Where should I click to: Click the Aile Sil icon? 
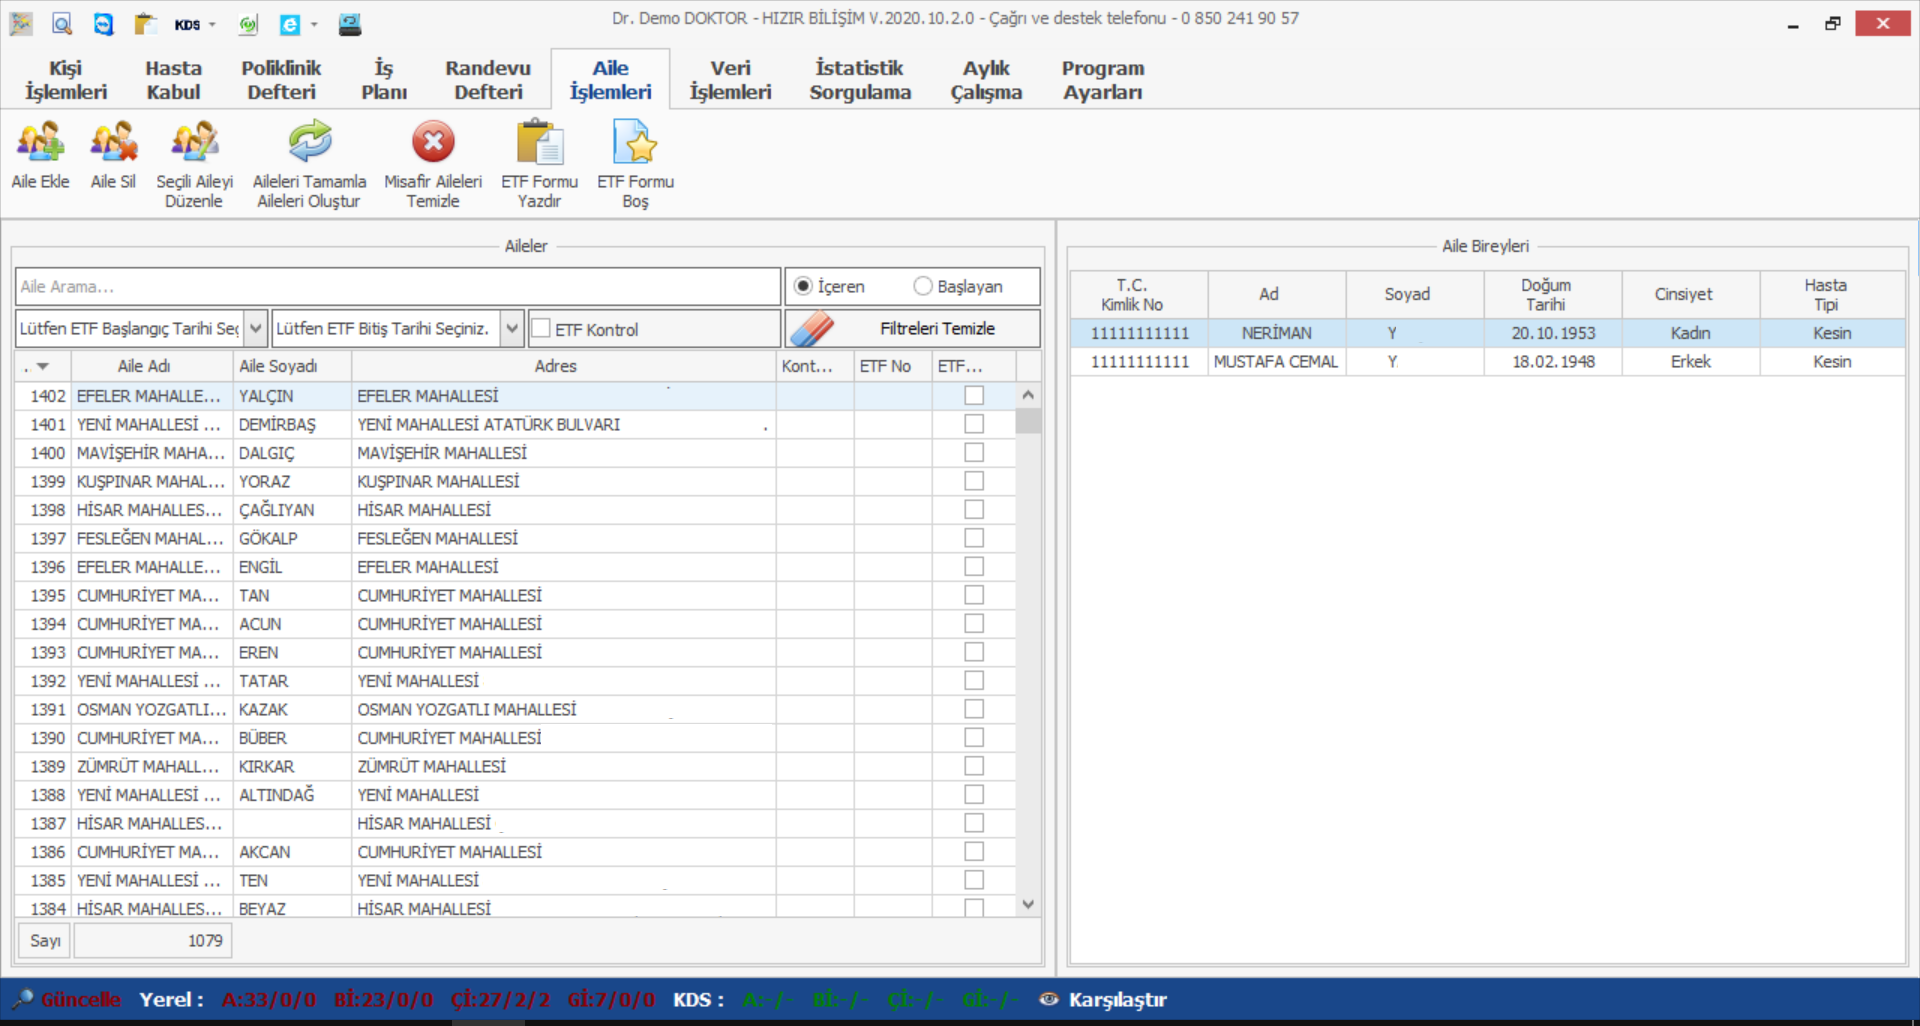coord(113,143)
